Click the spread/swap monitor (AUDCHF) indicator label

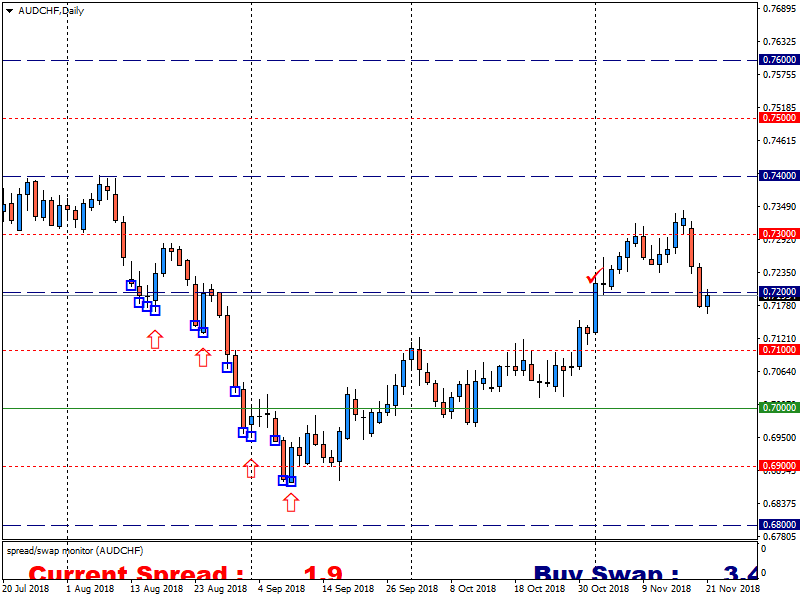(75, 551)
